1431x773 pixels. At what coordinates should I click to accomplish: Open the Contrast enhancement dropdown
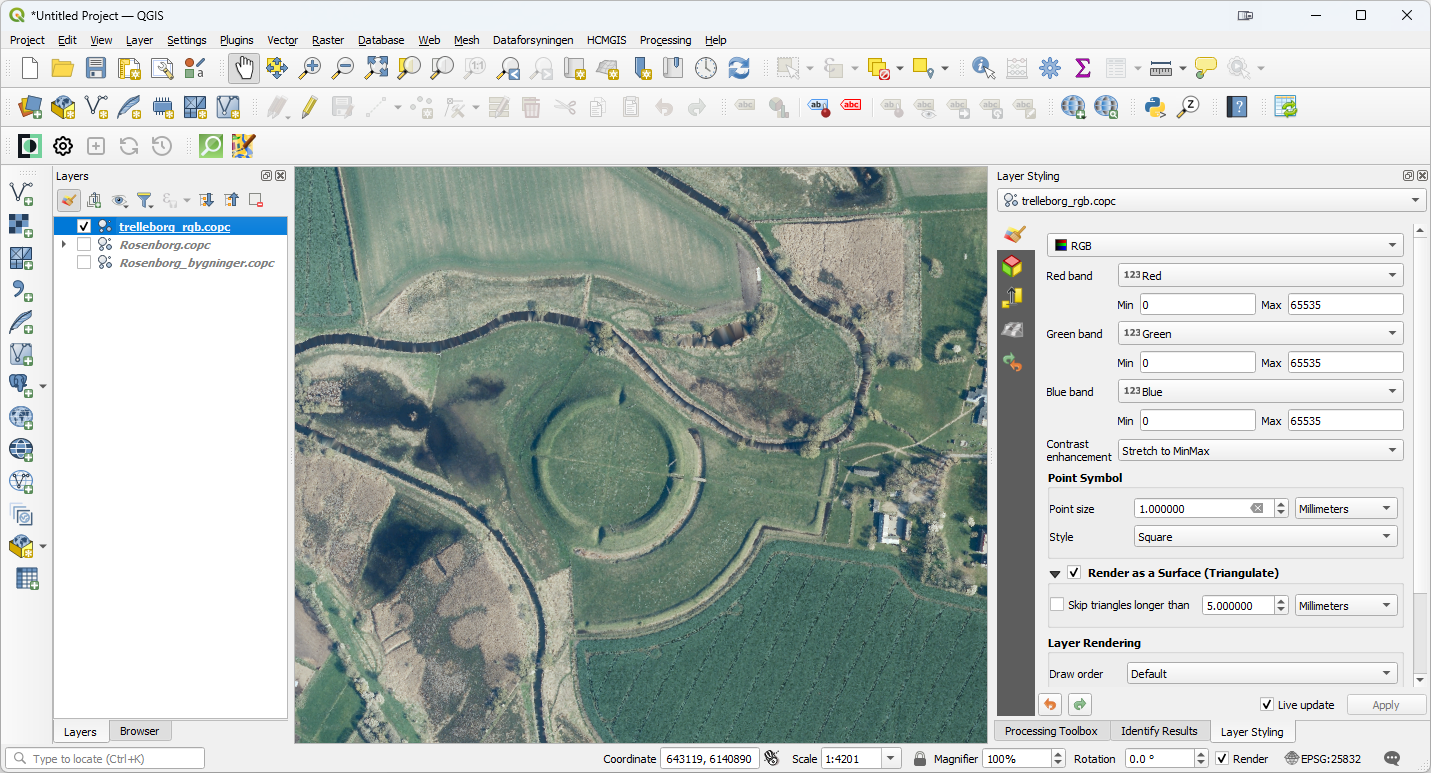pyautogui.click(x=1260, y=451)
